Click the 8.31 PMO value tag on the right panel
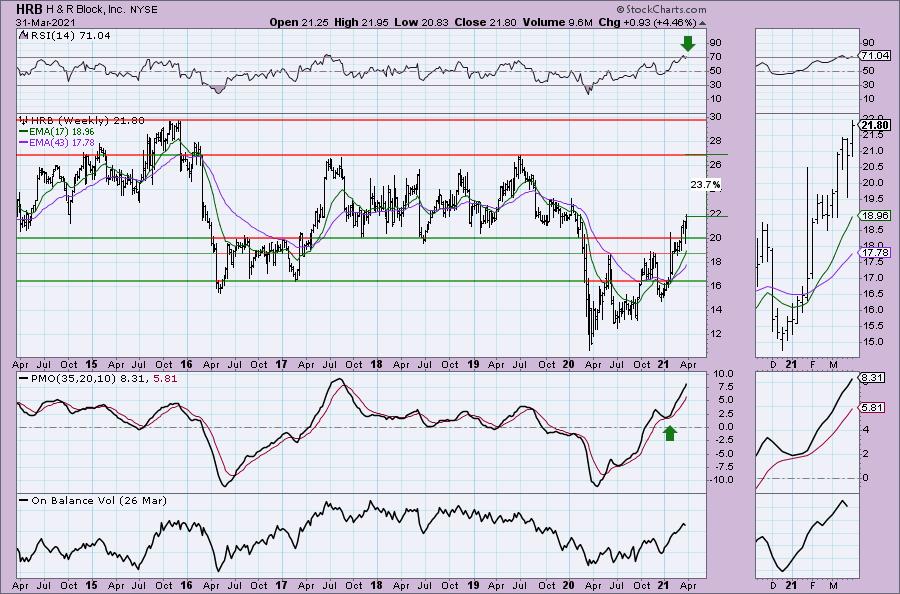Viewport: 900px width, 594px height. [x=872, y=378]
